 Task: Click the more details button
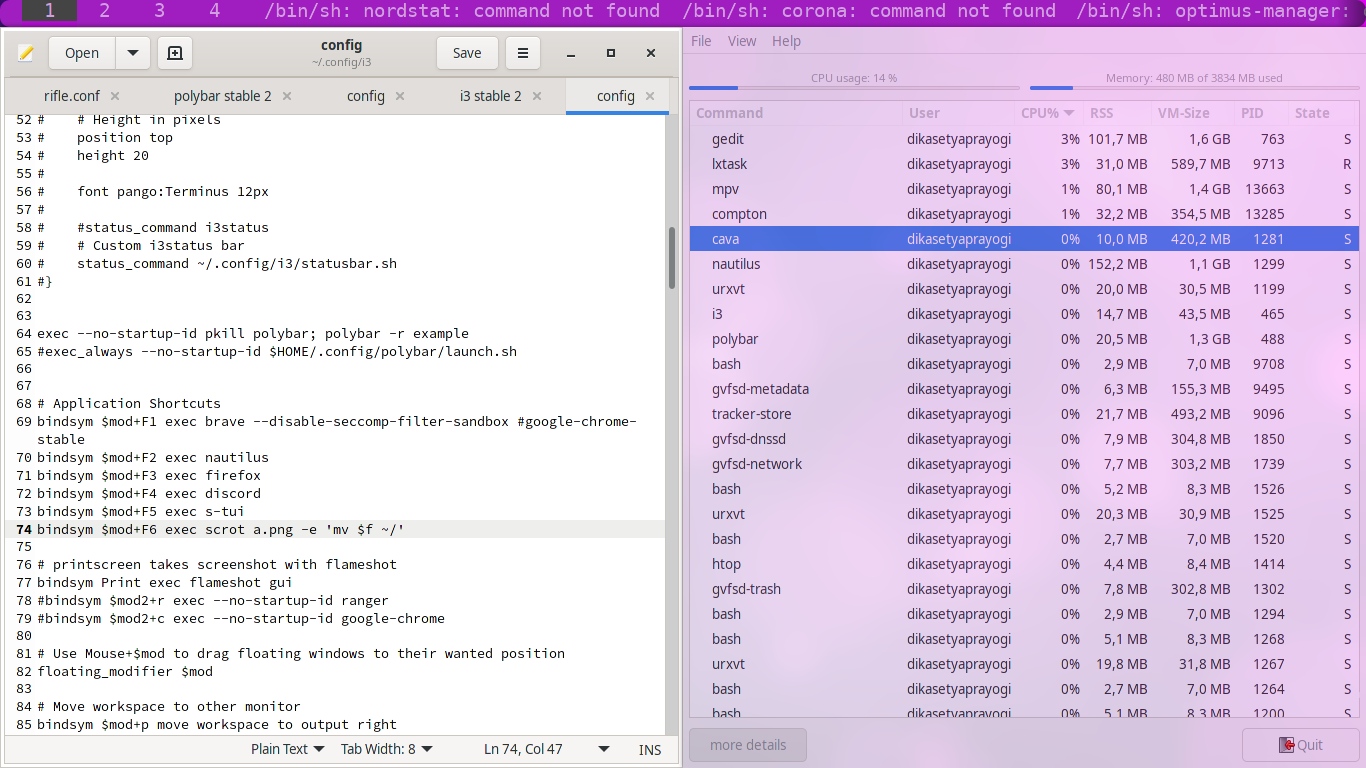pyautogui.click(x=748, y=745)
